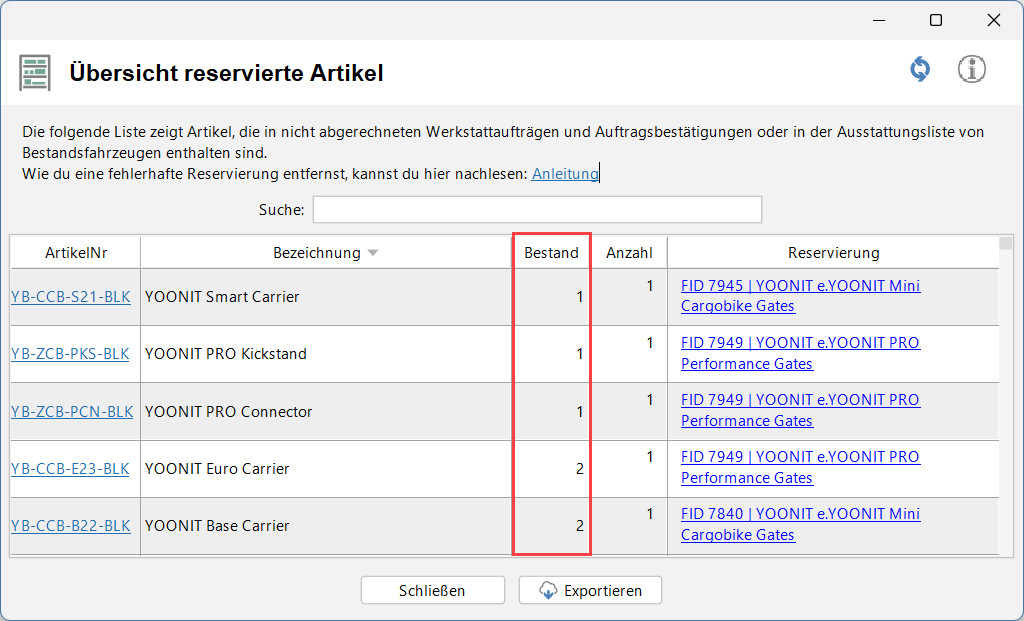The image size is (1024, 621).
Task: Open article link YB-ZCB-PCN-BLK
Action: pyautogui.click(x=72, y=411)
